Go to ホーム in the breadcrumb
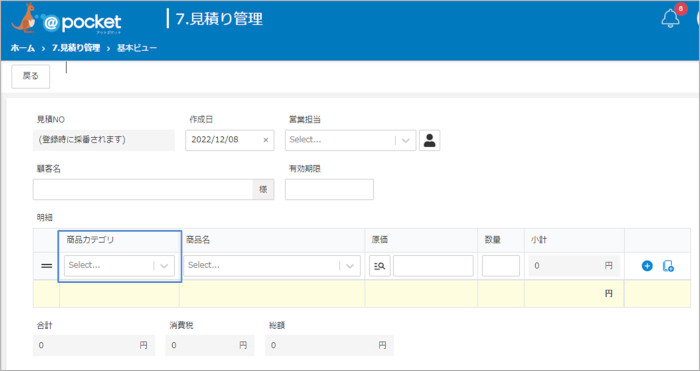 (23, 48)
